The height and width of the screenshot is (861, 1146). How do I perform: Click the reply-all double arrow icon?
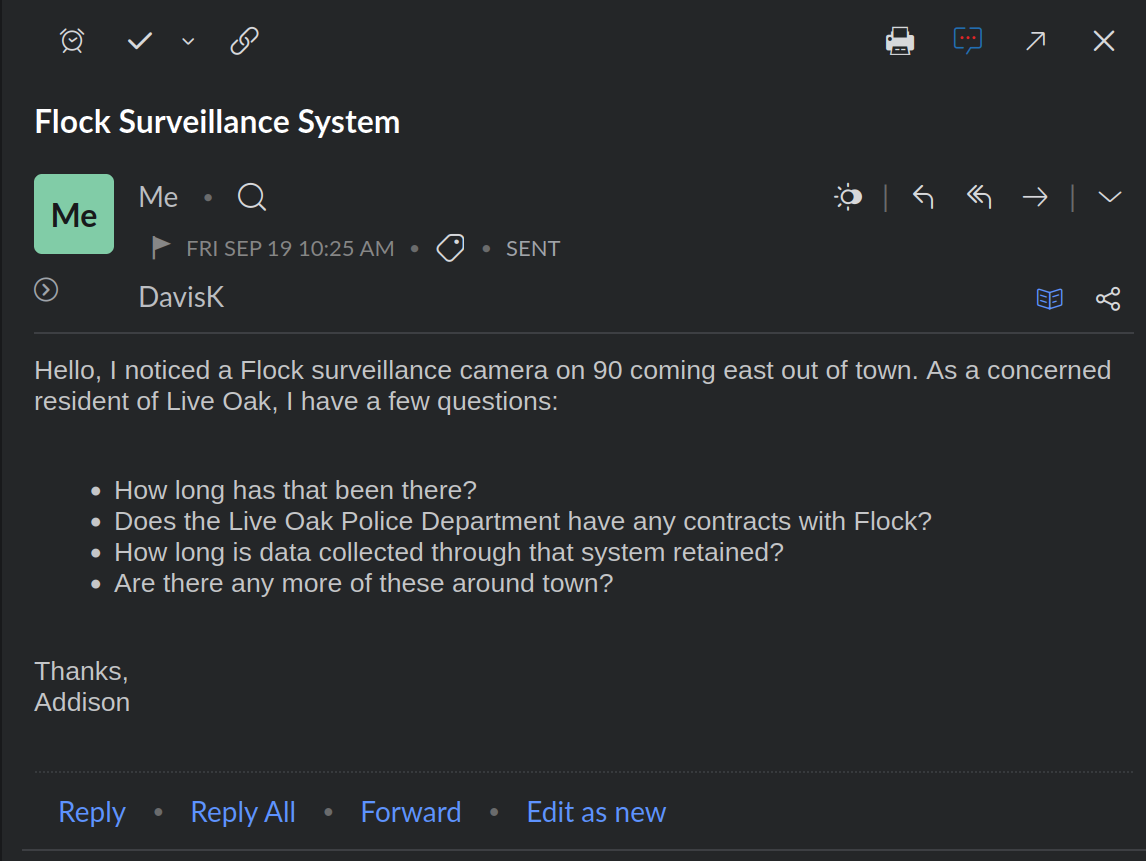[979, 197]
